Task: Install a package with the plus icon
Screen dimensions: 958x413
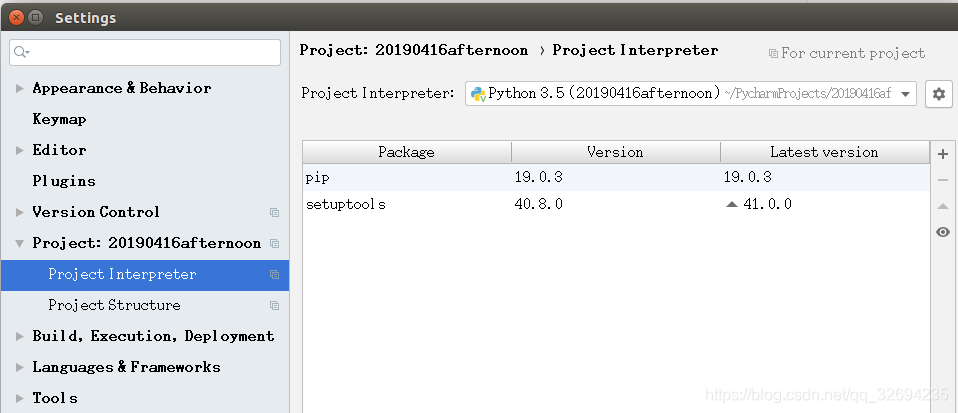Action: pos(943,154)
